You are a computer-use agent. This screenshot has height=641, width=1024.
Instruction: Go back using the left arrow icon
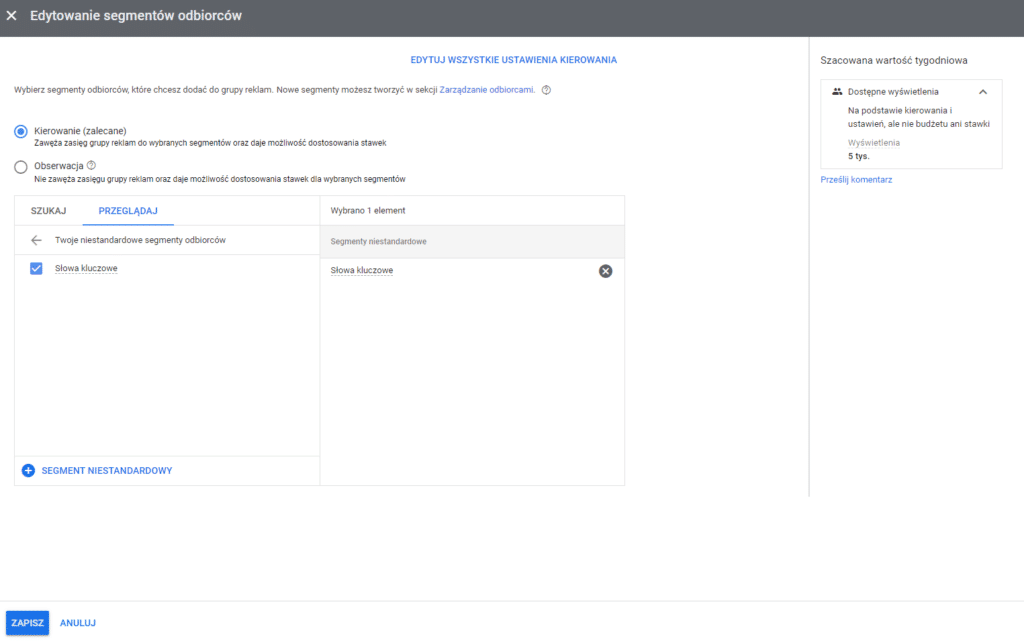pyautogui.click(x=36, y=240)
